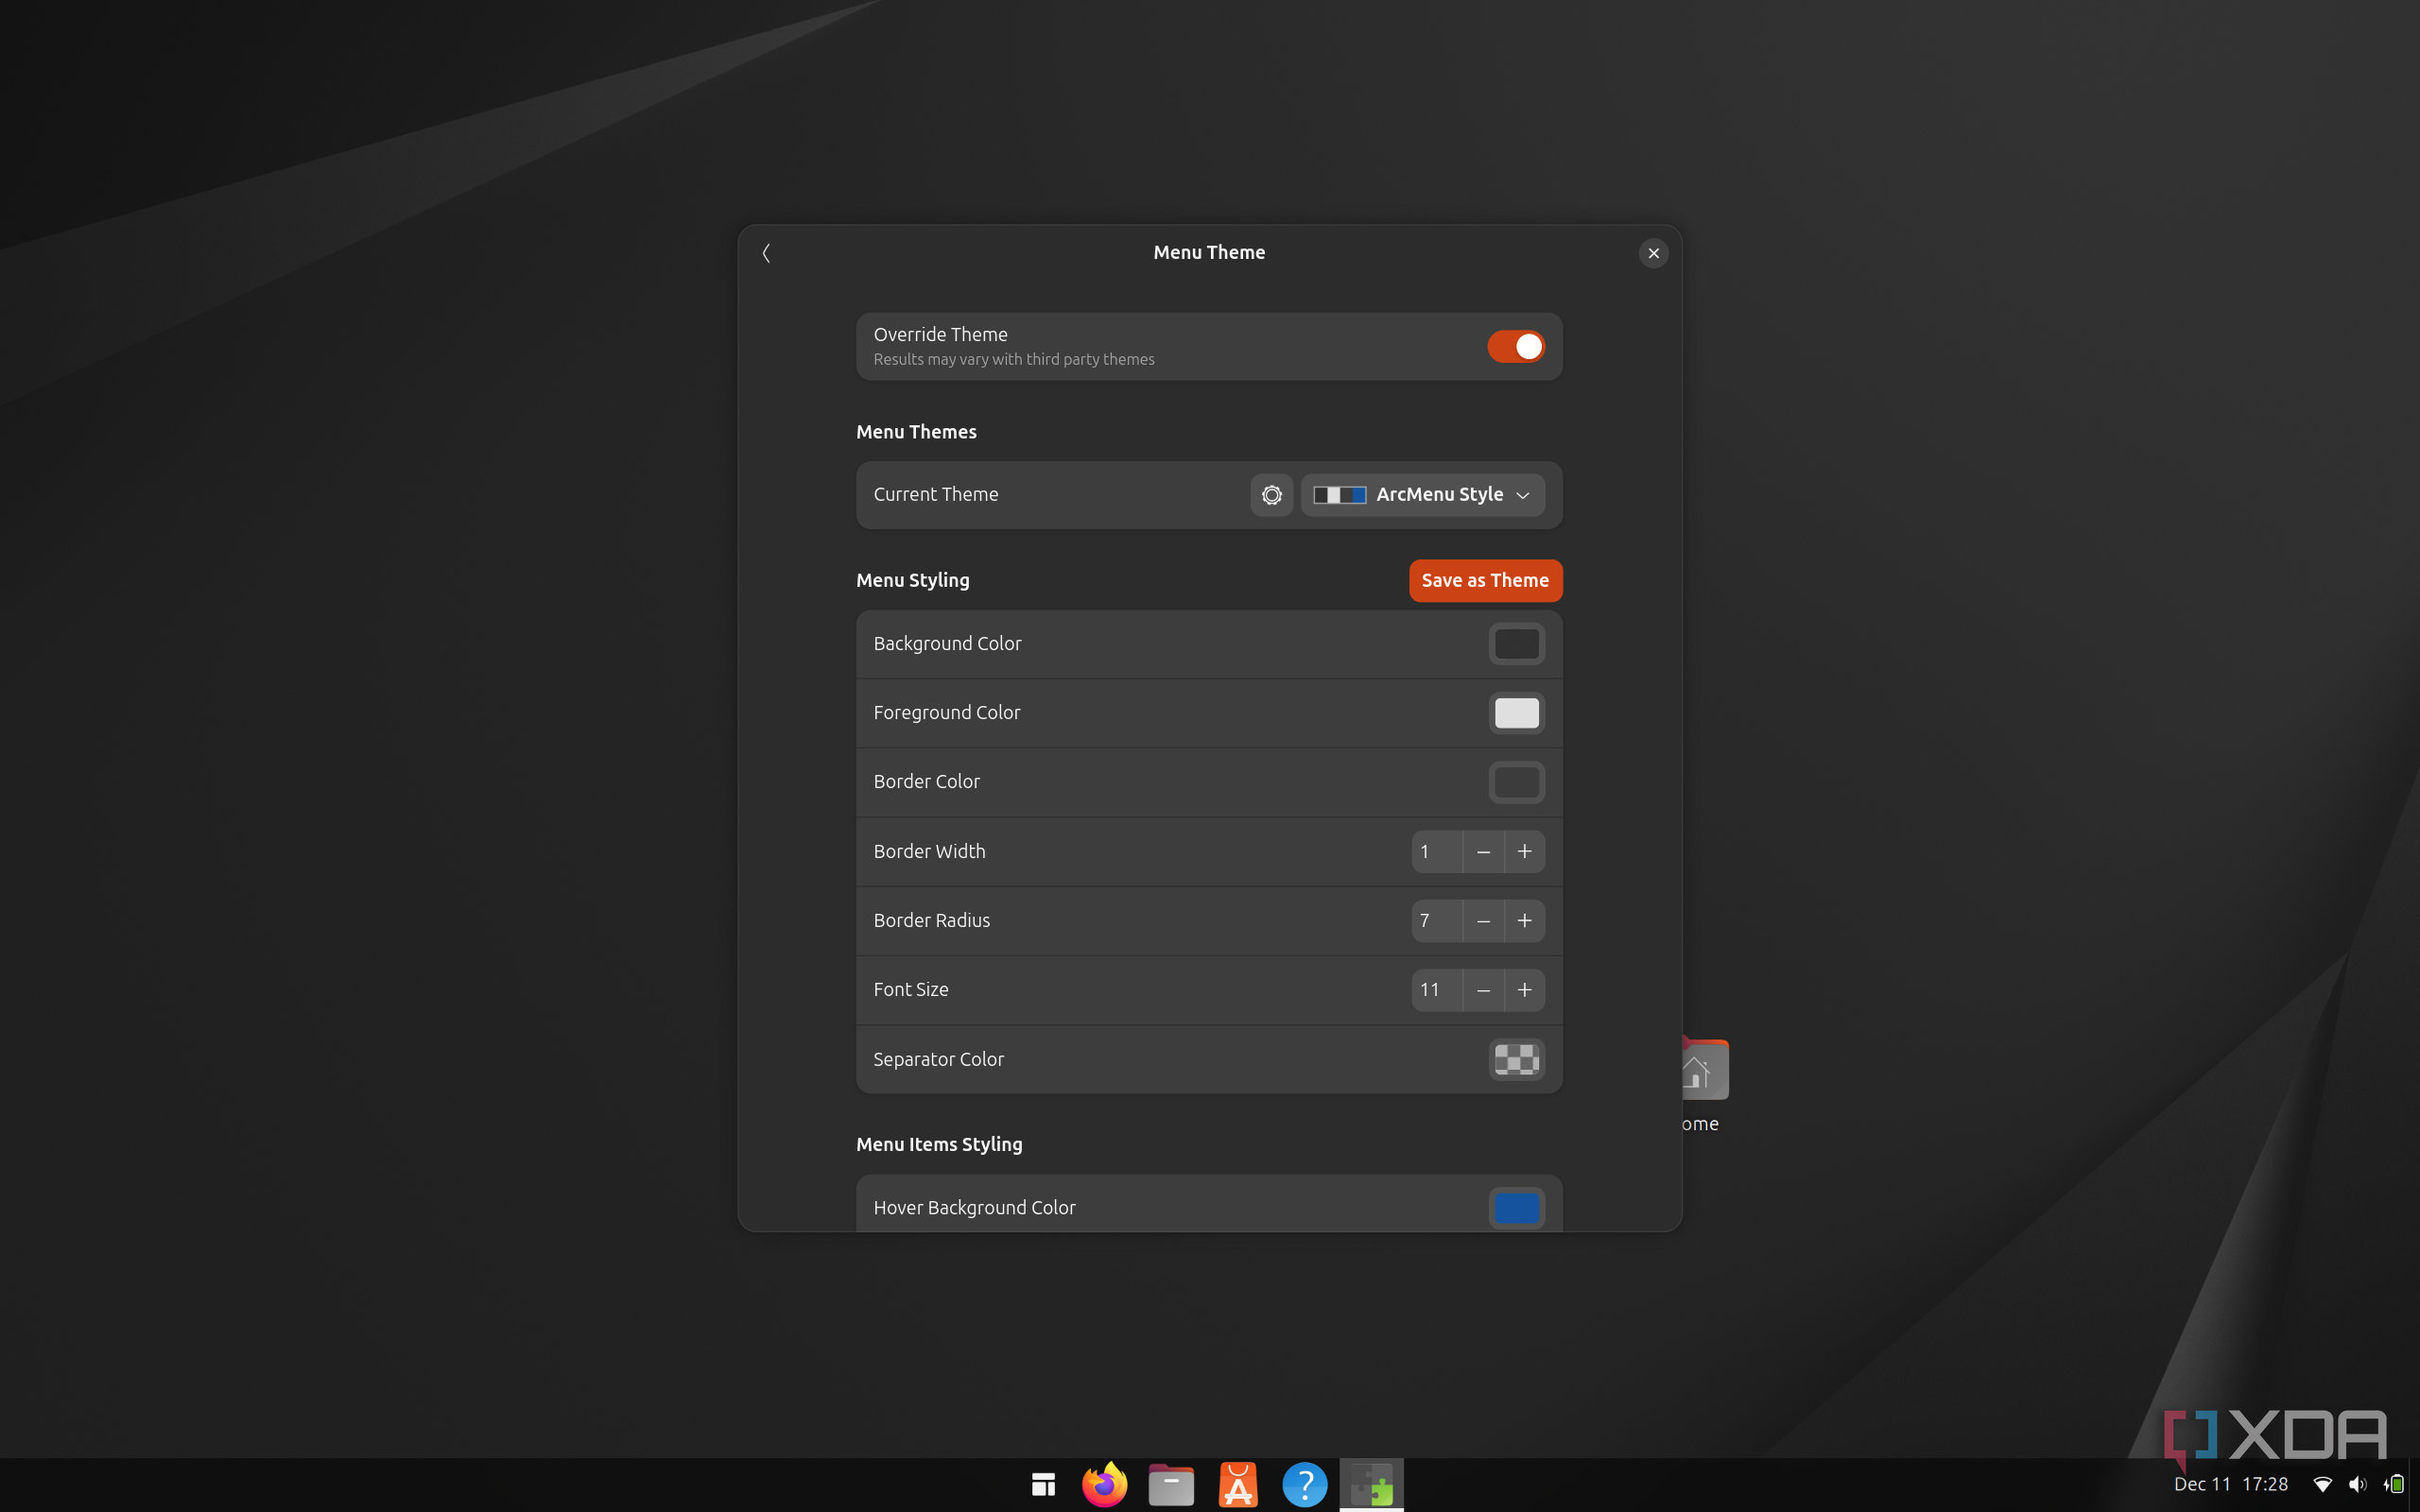Launch Firefox from the taskbar
The image size is (2420, 1512).
coord(1105,1485)
